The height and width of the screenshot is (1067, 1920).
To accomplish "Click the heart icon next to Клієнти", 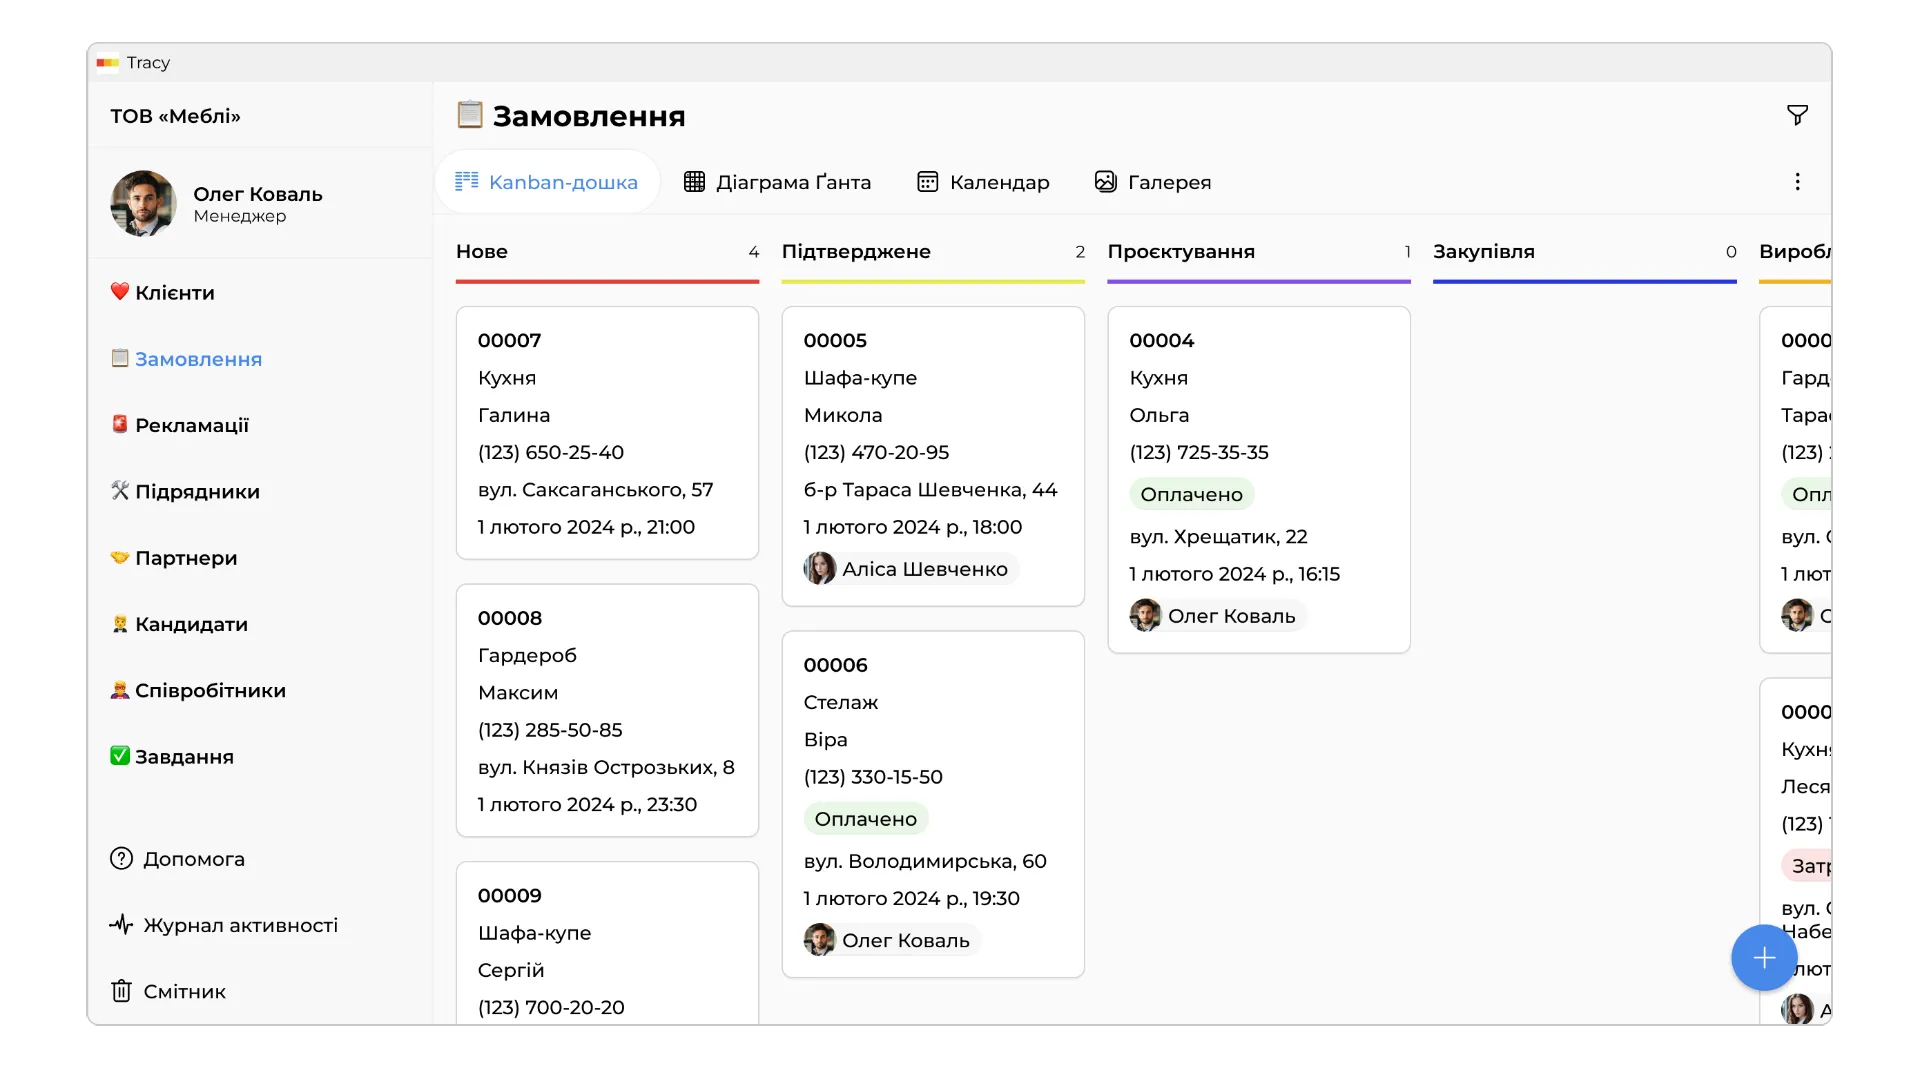I will [x=120, y=292].
